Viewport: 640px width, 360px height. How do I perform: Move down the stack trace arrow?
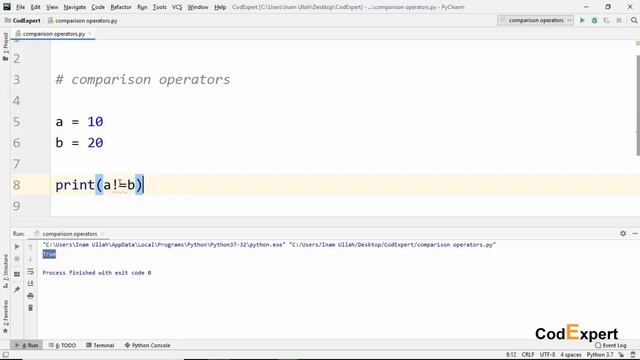tap(30, 259)
